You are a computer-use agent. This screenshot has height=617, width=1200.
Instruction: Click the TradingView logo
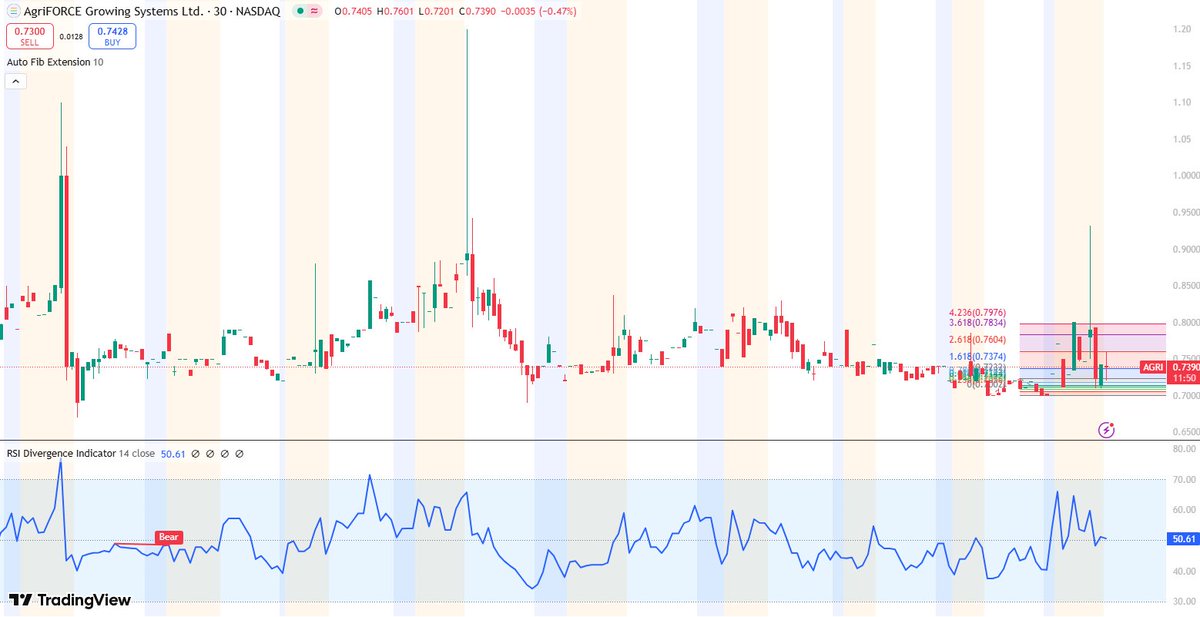[x=69, y=600]
